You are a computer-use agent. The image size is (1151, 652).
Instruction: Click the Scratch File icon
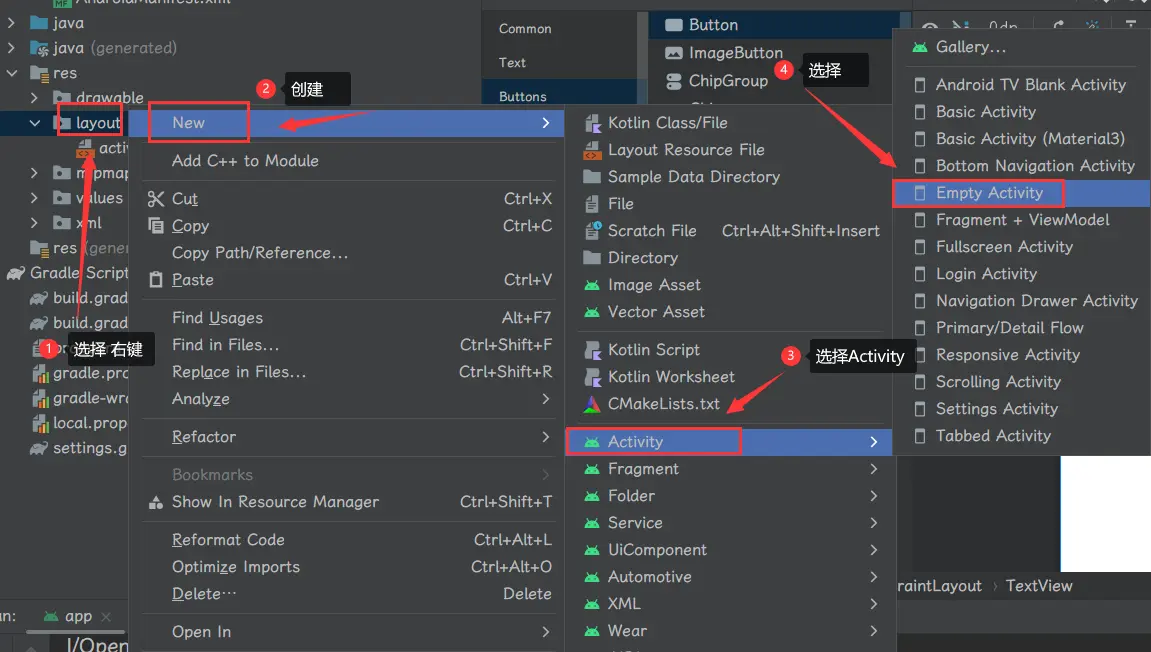[591, 231]
